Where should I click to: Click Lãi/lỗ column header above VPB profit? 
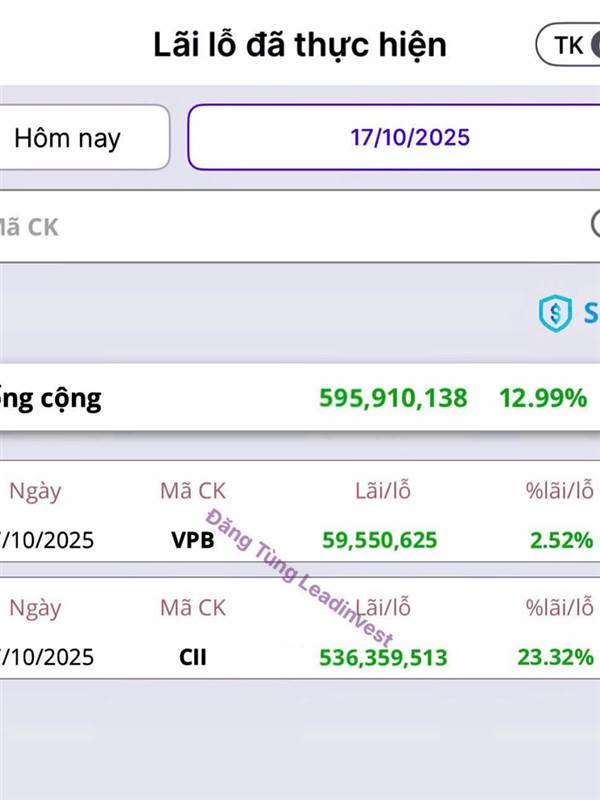pos(382,491)
